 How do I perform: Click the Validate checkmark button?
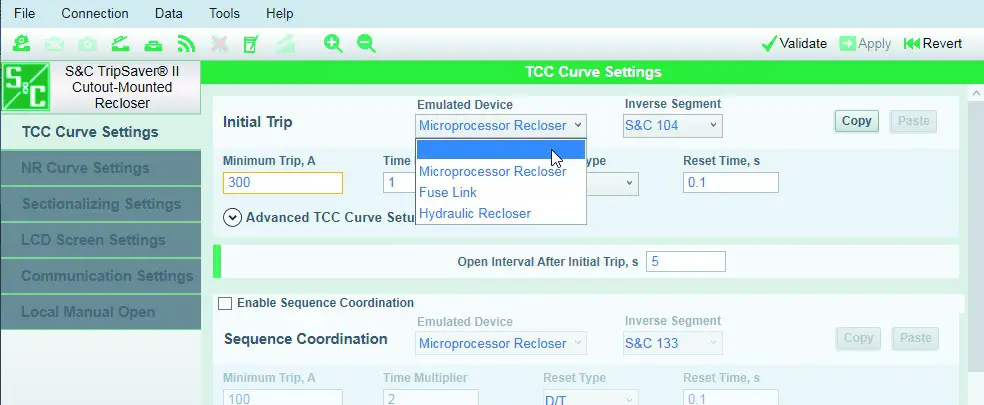[794, 43]
